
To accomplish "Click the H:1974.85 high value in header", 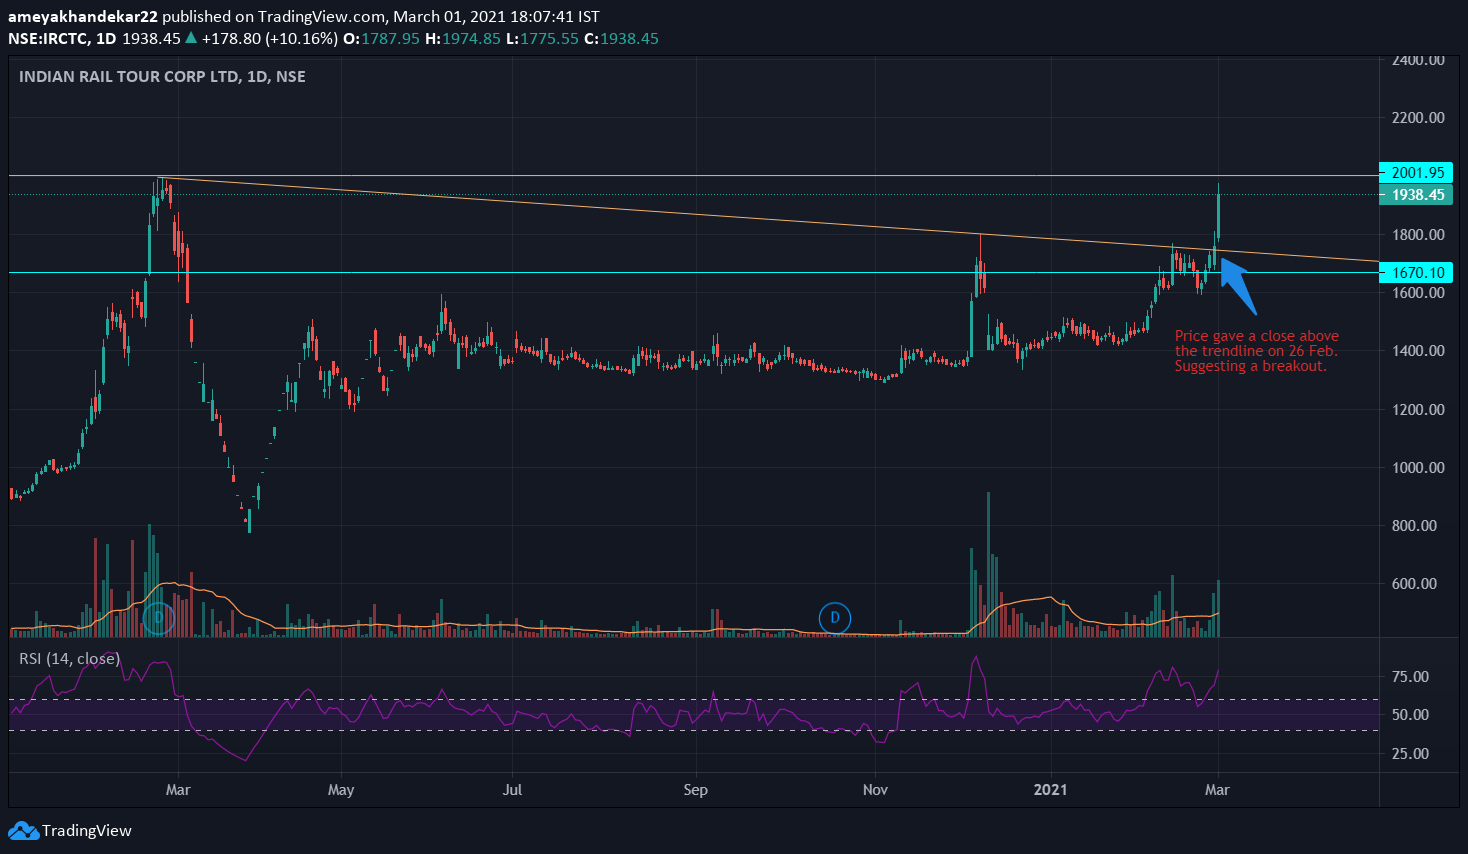I will [462, 39].
